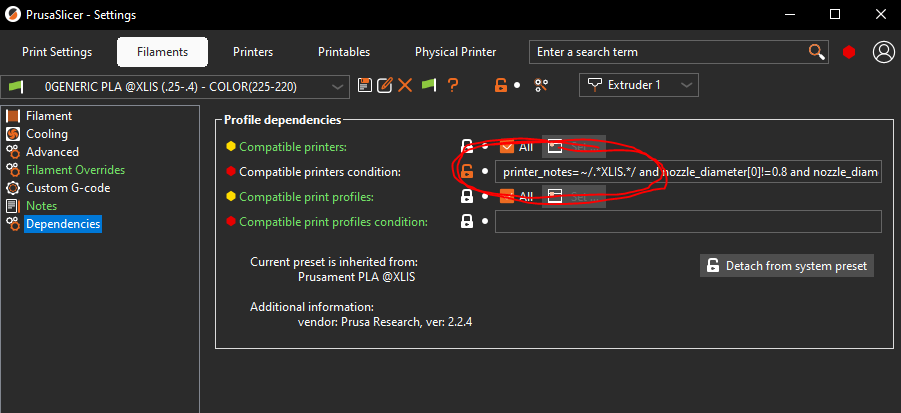The width and height of the screenshot is (901, 413).
Task: Click the green flag icon beside the orange X
Action: pyautogui.click(x=429, y=85)
